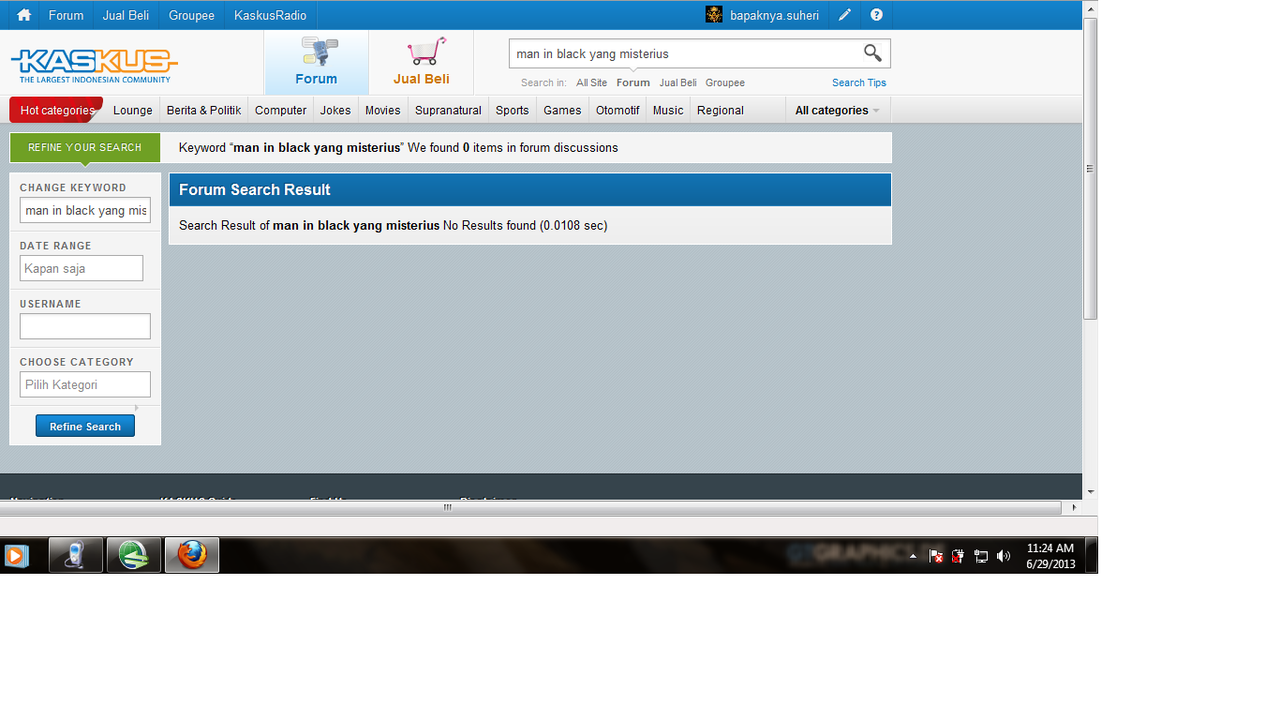Screen dimensions: 1280x720
Task: Click the Kaskus logo
Action: [x=94, y=66]
